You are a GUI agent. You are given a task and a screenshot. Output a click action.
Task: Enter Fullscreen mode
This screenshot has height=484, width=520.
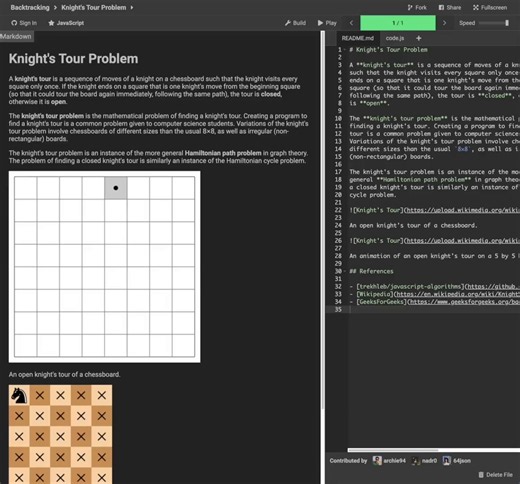pos(490,7)
